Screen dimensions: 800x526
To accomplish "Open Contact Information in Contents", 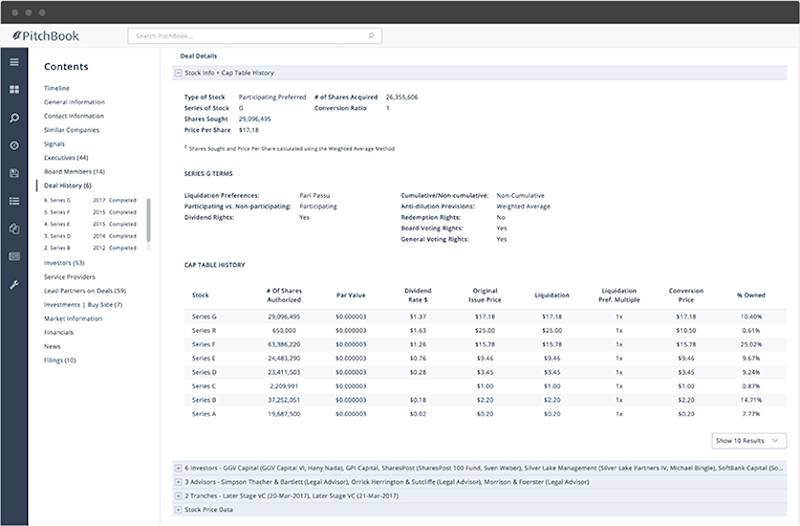I will (74, 116).
